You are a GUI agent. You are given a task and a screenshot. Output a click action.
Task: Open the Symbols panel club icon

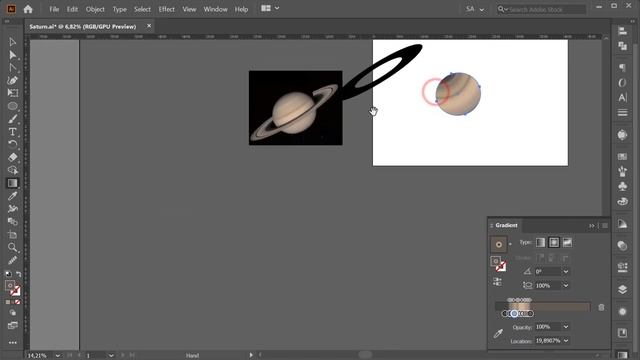622,187
